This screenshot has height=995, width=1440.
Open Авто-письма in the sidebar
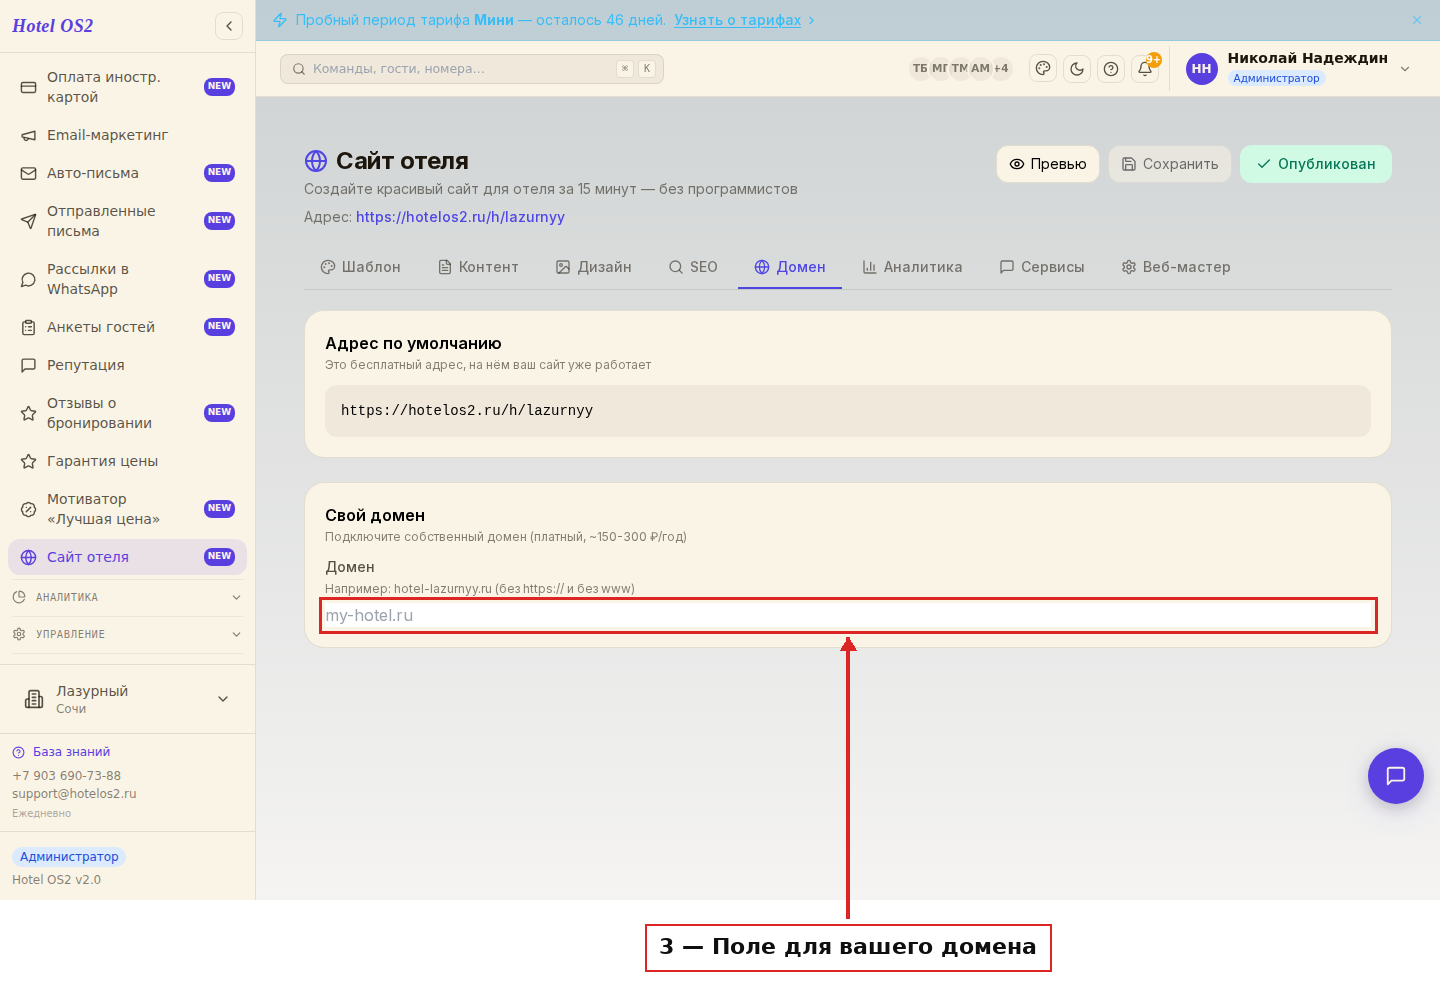coord(127,173)
